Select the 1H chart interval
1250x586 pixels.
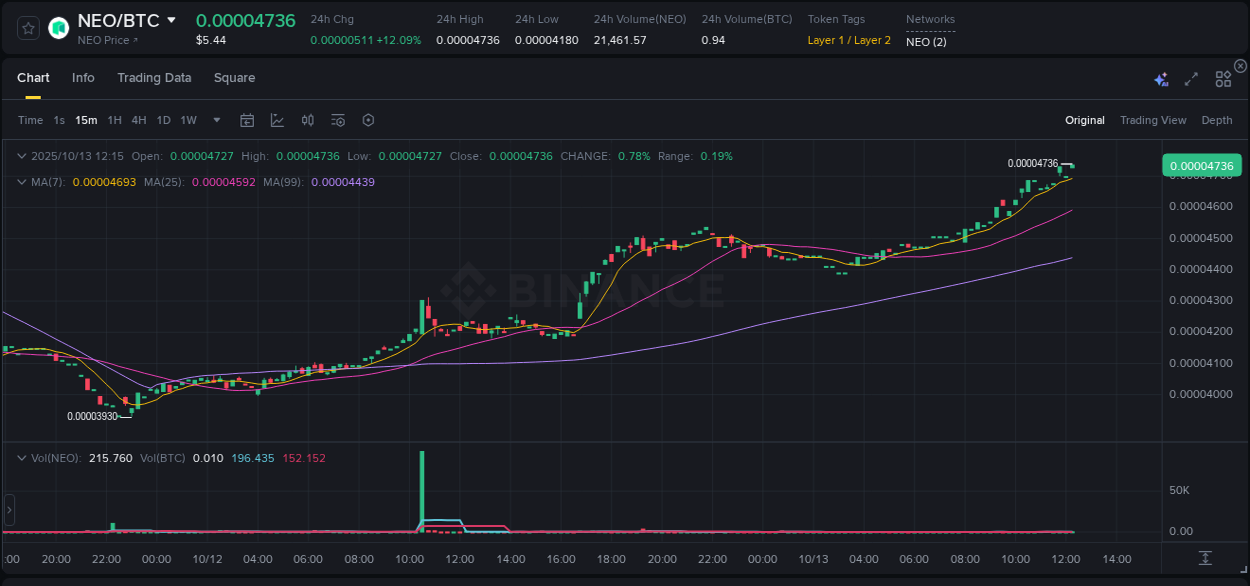(x=115, y=120)
